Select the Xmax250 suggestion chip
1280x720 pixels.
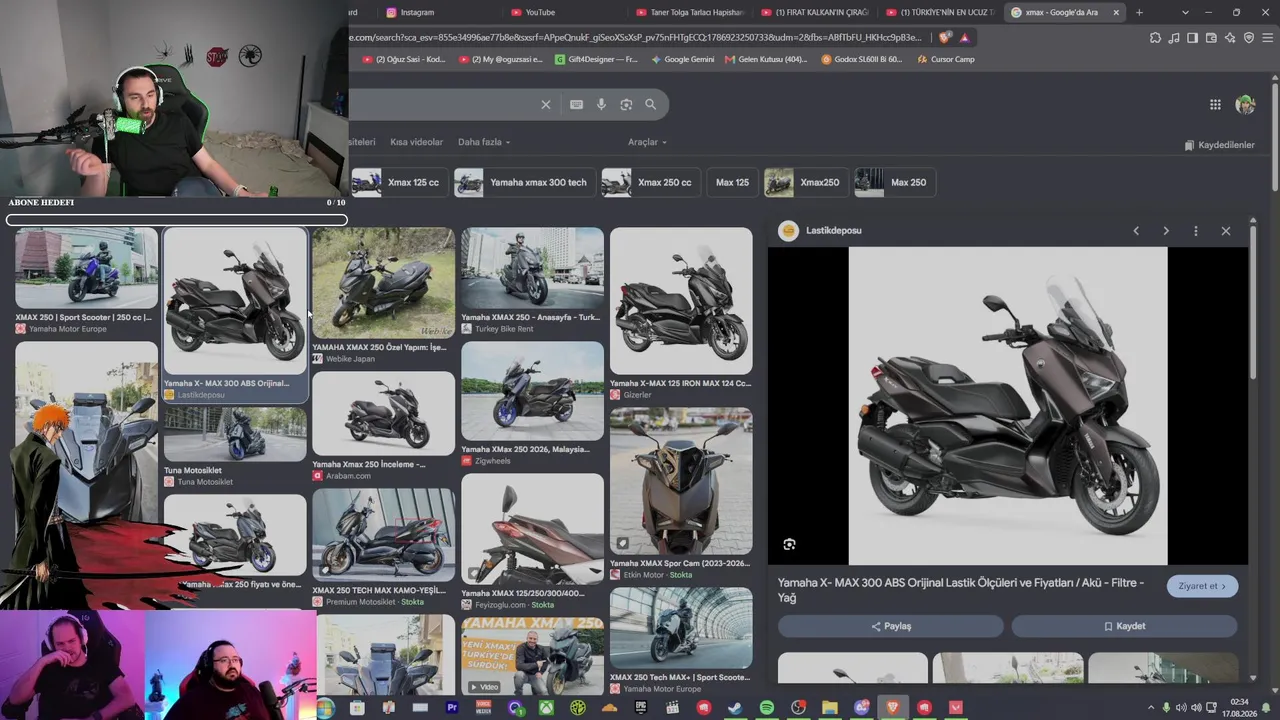tap(805, 182)
